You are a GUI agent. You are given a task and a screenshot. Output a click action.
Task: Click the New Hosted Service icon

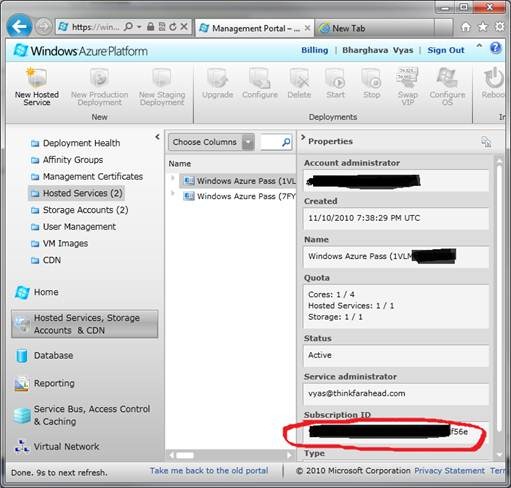point(37,77)
